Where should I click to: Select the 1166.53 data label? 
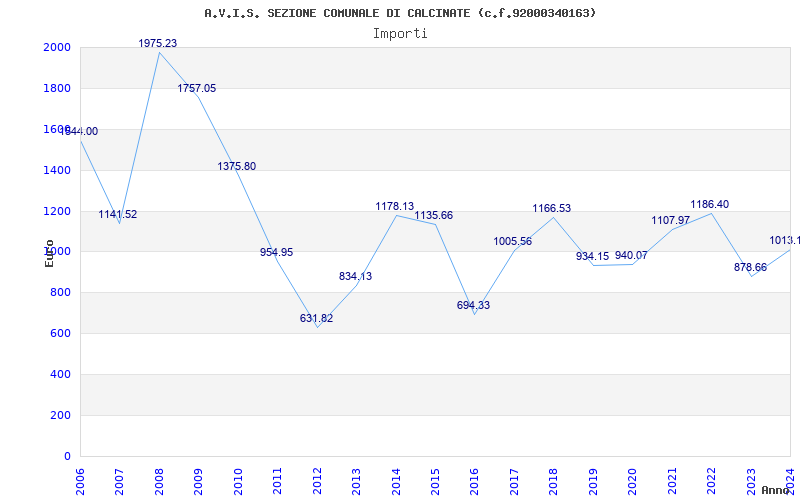point(552,208)
